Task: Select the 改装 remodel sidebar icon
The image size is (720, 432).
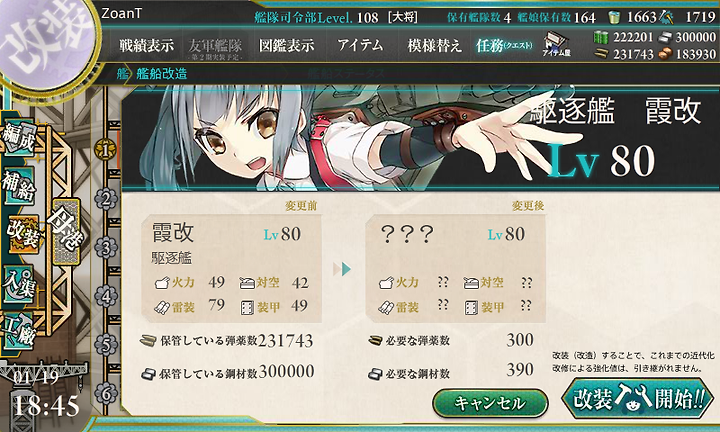Action: click(22, 234)
